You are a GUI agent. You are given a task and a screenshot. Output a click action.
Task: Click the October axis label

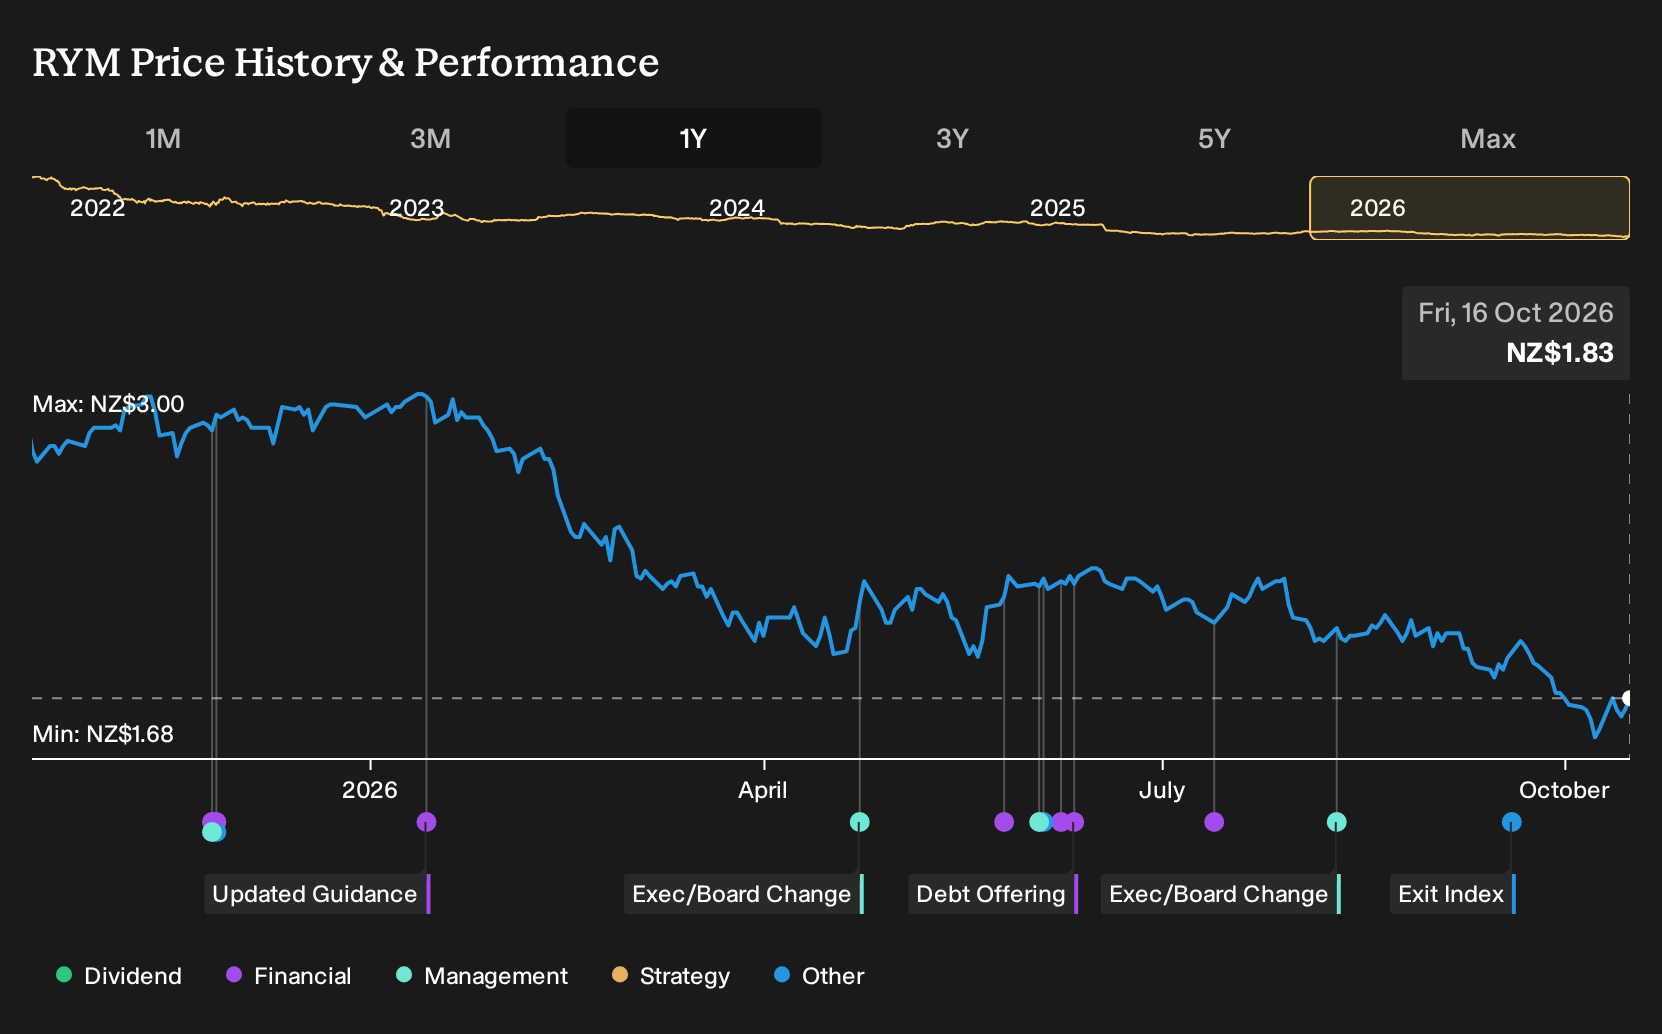(1564, 790)
